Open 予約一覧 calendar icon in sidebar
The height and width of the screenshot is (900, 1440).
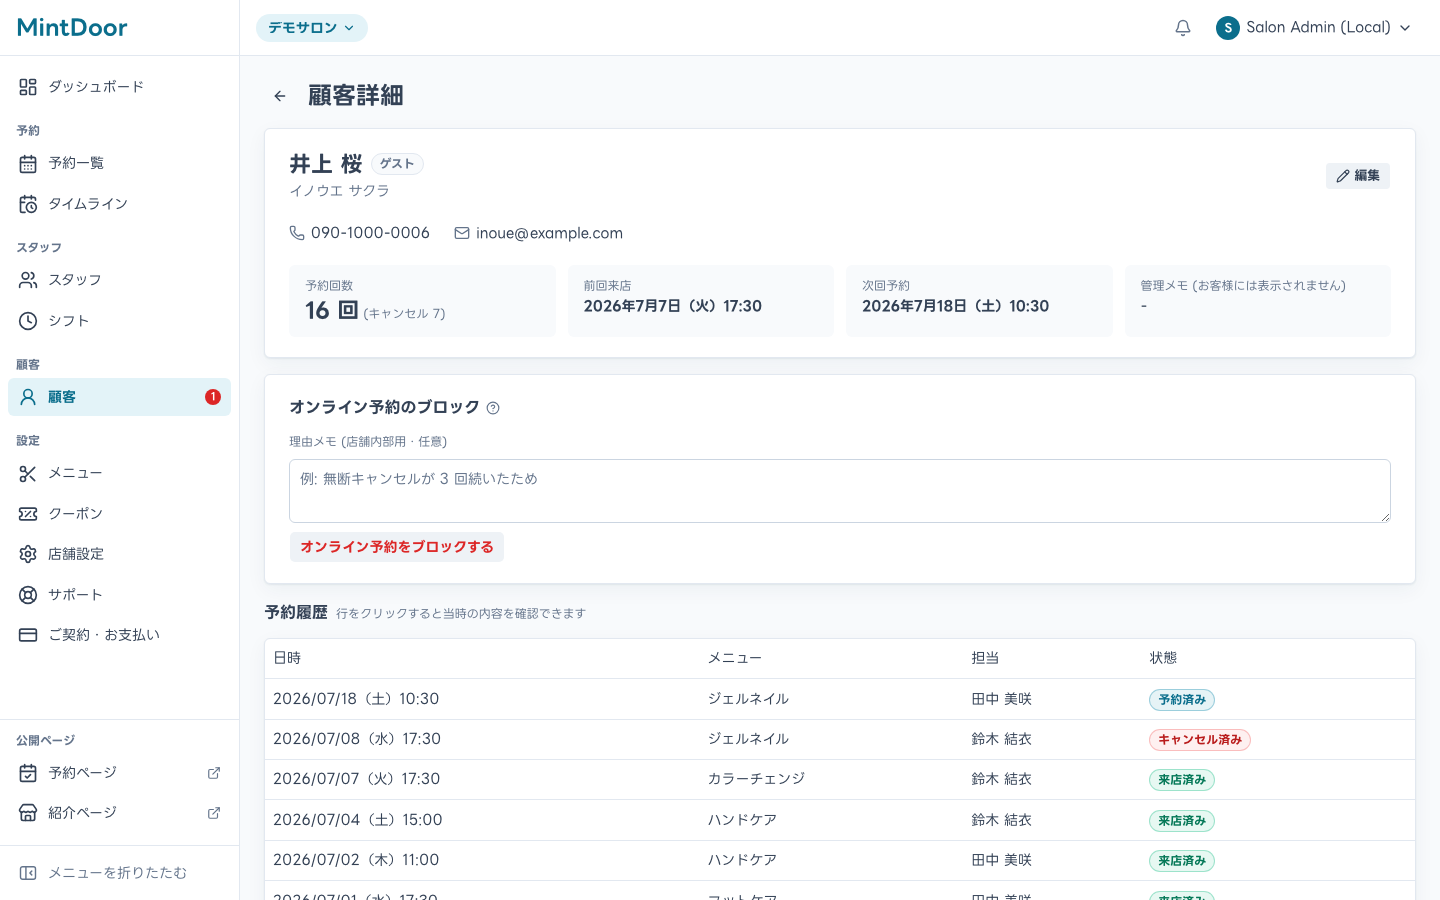tap(28, 163)
